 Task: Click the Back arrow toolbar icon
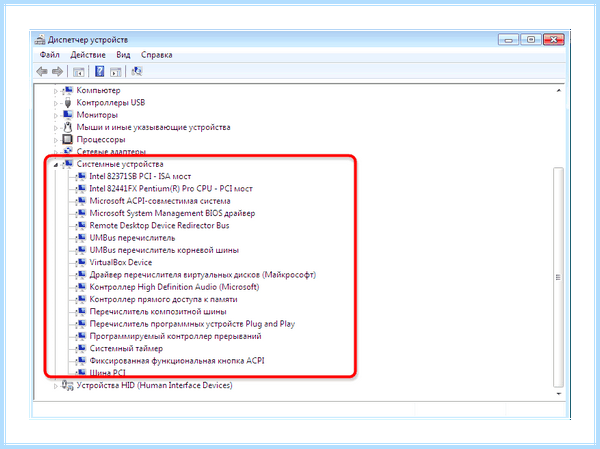coord(42,71)
